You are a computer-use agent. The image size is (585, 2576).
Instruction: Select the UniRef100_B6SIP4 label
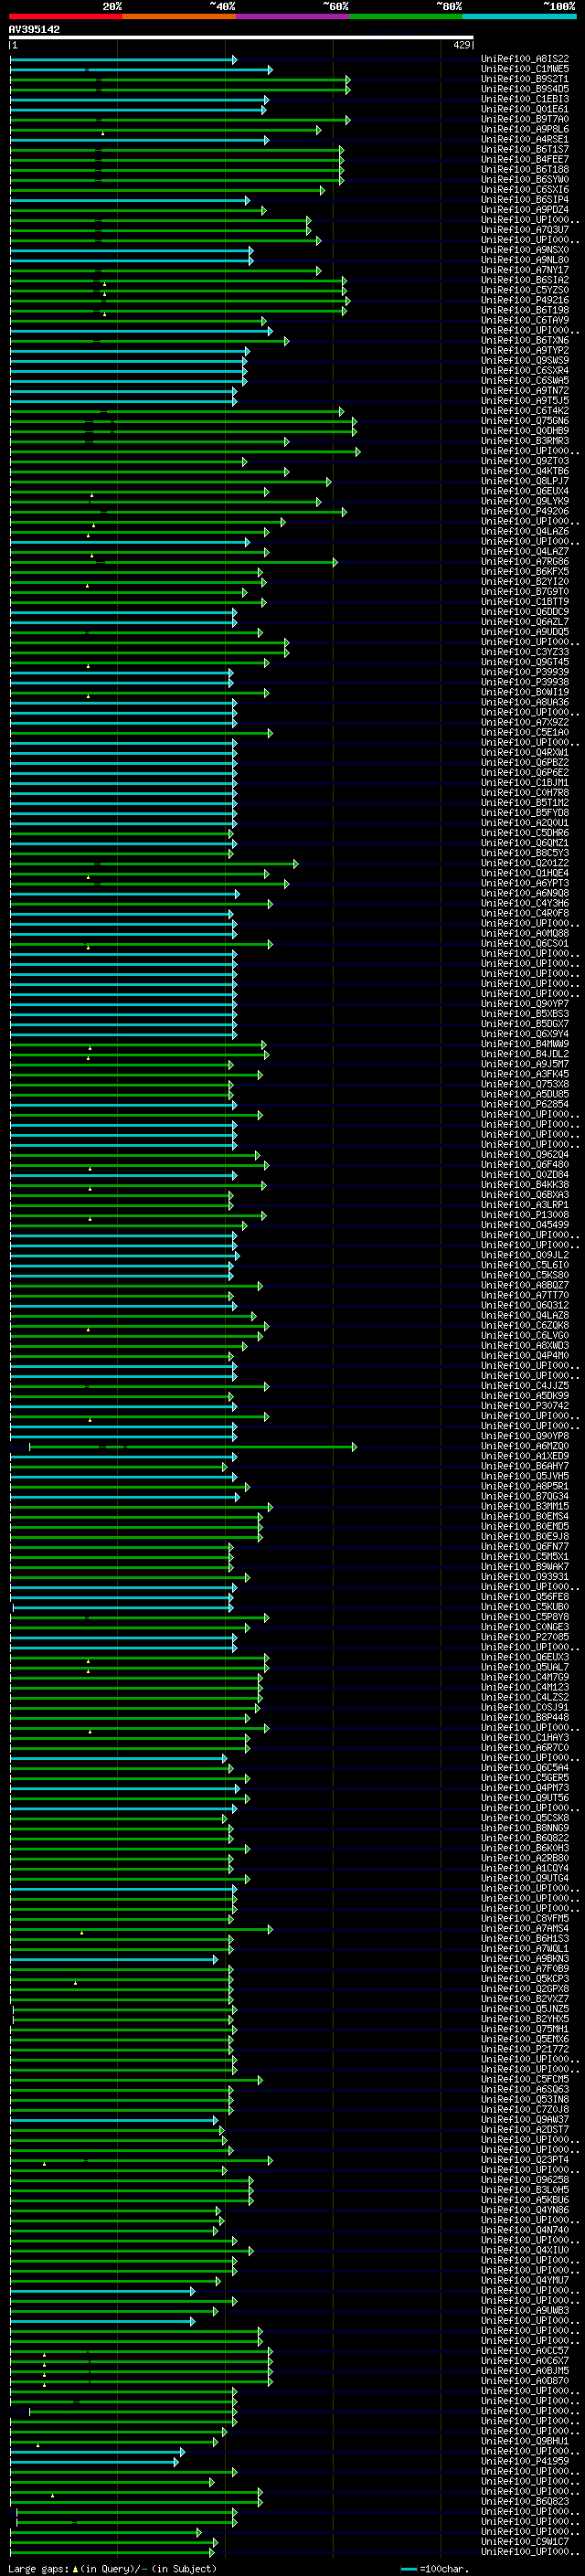tap(525, 200)
